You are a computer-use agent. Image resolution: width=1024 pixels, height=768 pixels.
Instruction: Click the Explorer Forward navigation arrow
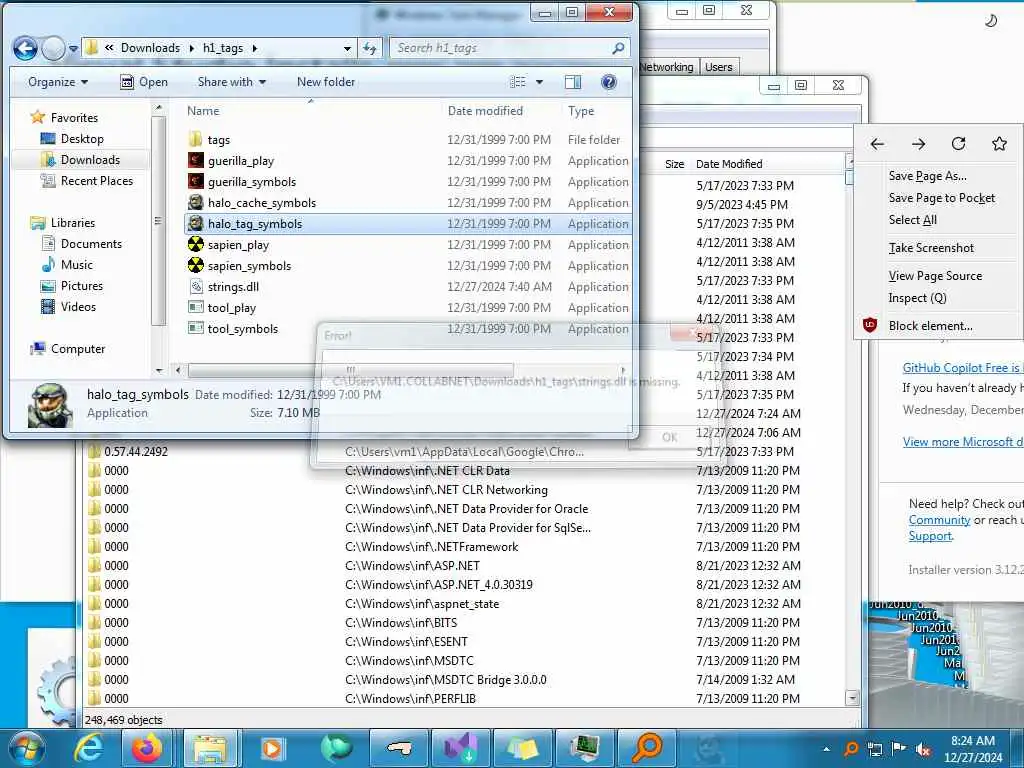(53, 48)
